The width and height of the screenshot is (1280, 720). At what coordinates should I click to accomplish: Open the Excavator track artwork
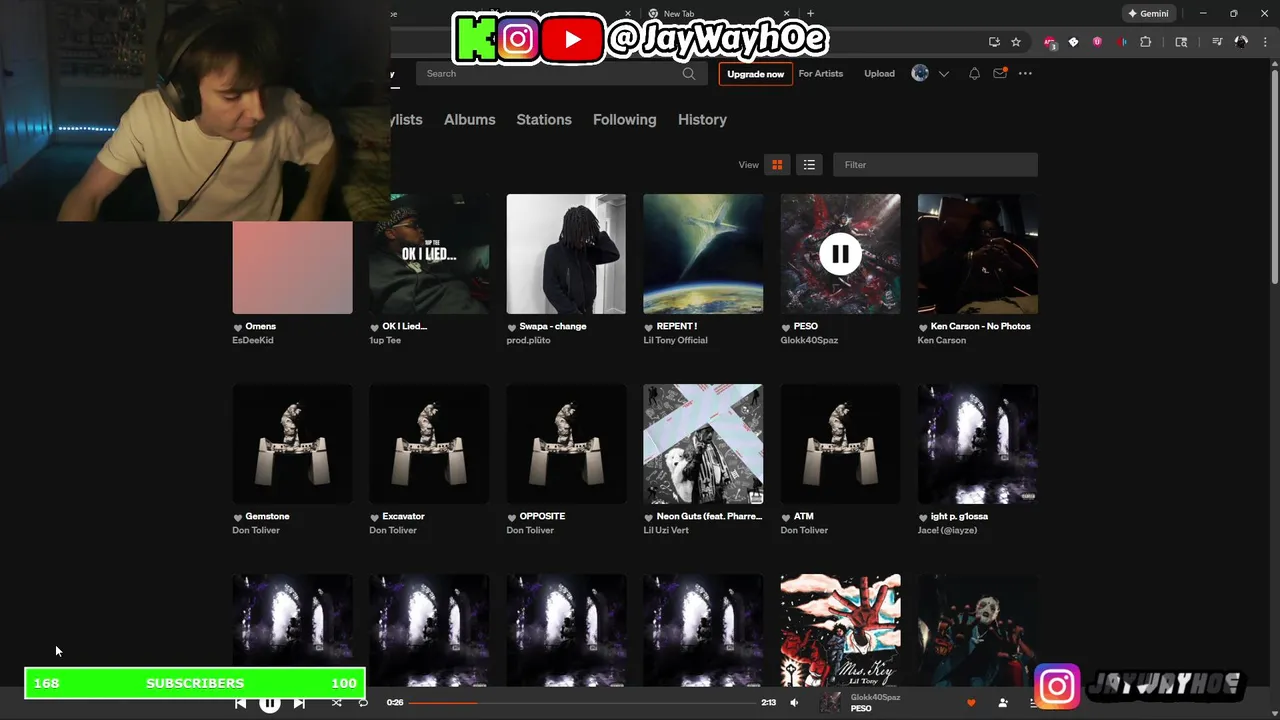(429, 444)
